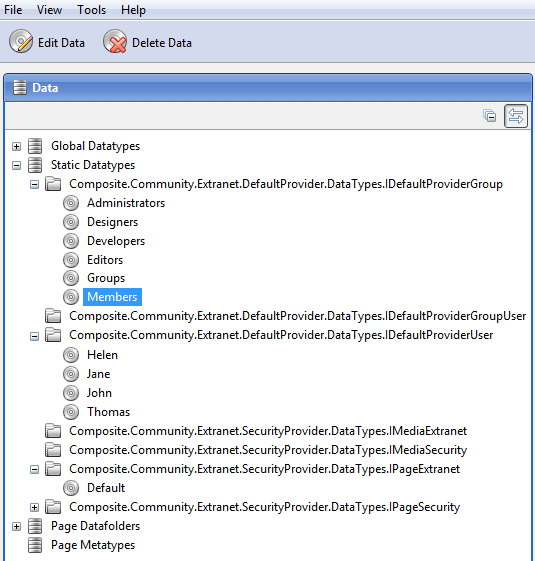Screen dimensions: 535x561
Task: Click the Delete Data toolbar button
Action: [x=147, y=43]
